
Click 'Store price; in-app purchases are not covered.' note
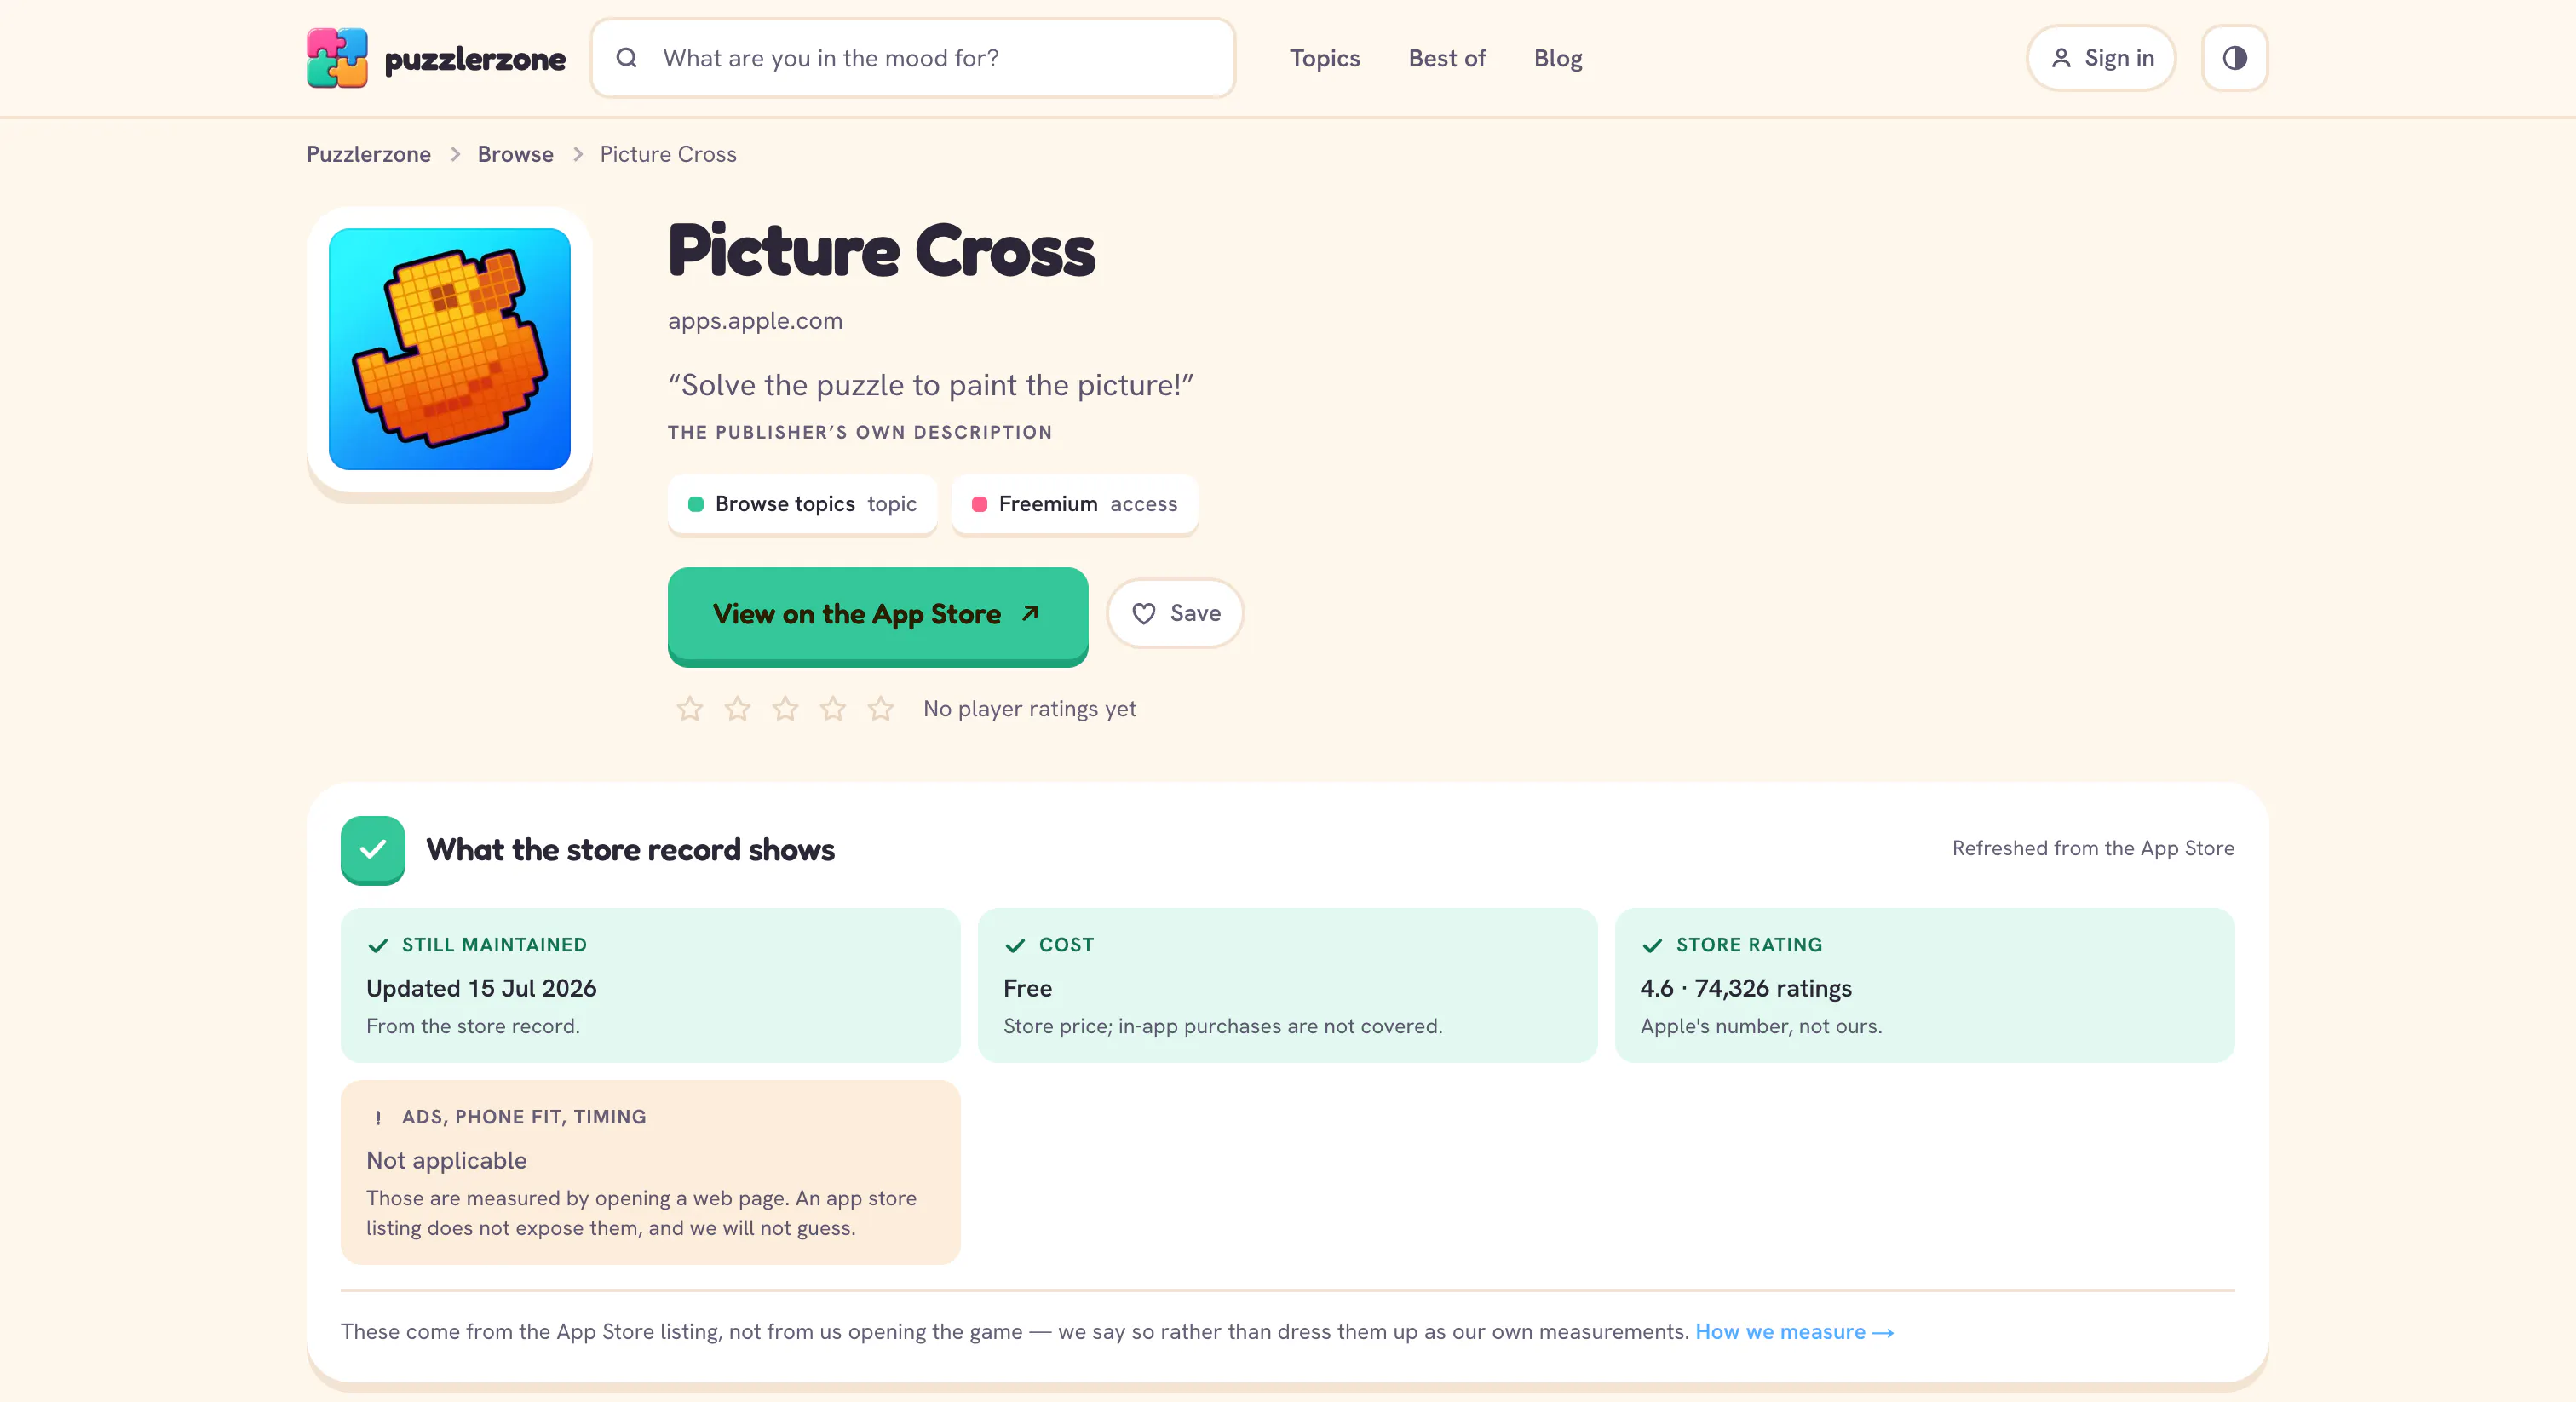pos(1223,1026)
